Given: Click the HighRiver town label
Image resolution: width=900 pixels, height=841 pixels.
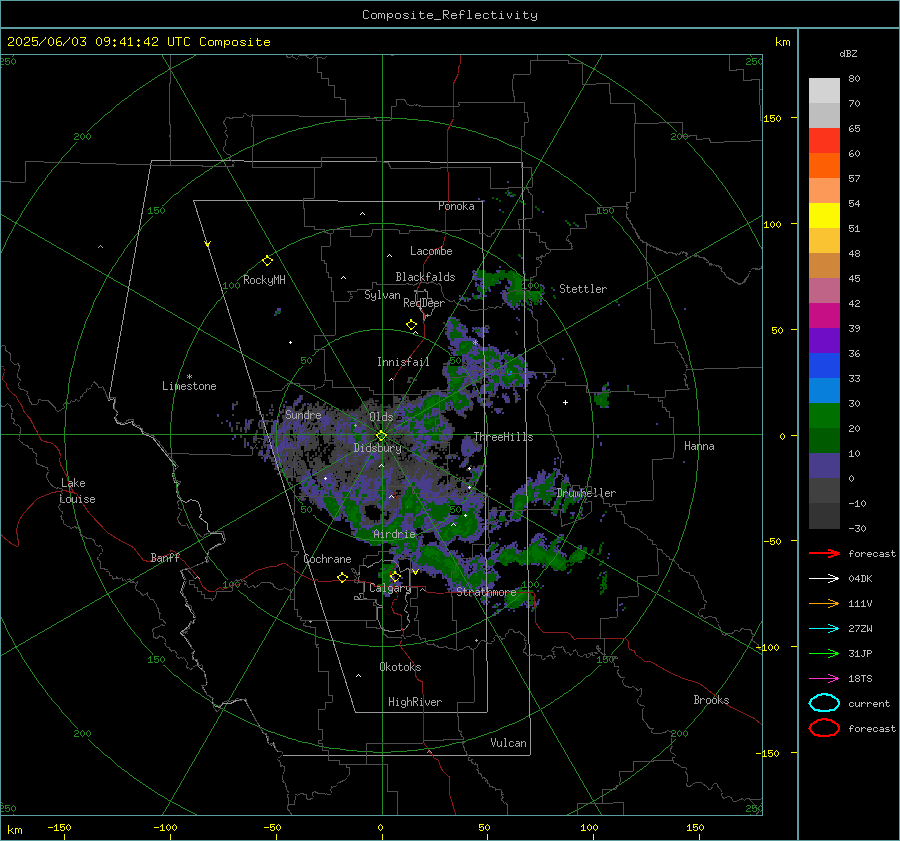Looking at the screenshot, I should coord(415,702).
